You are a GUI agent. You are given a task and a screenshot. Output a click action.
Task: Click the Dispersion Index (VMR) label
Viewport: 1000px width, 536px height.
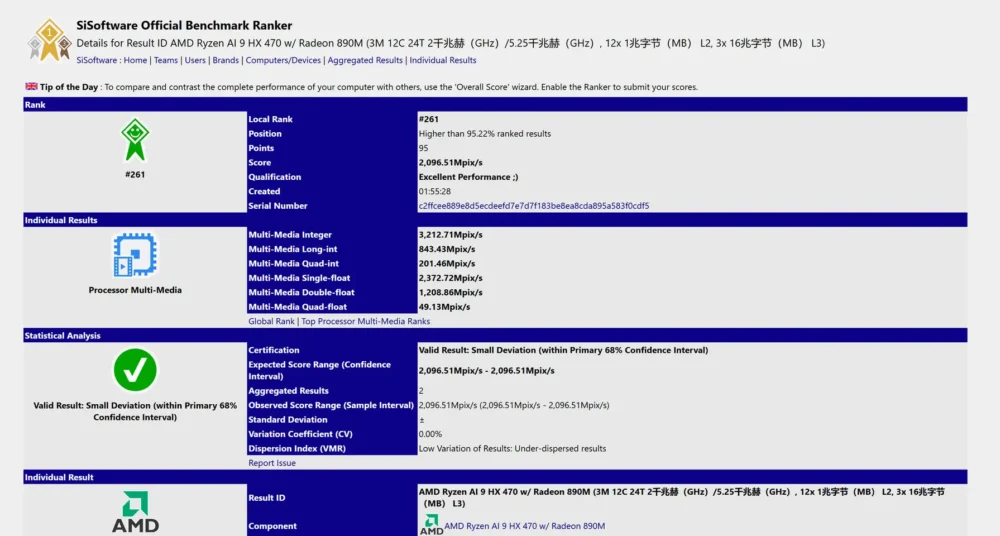[297, 449]
